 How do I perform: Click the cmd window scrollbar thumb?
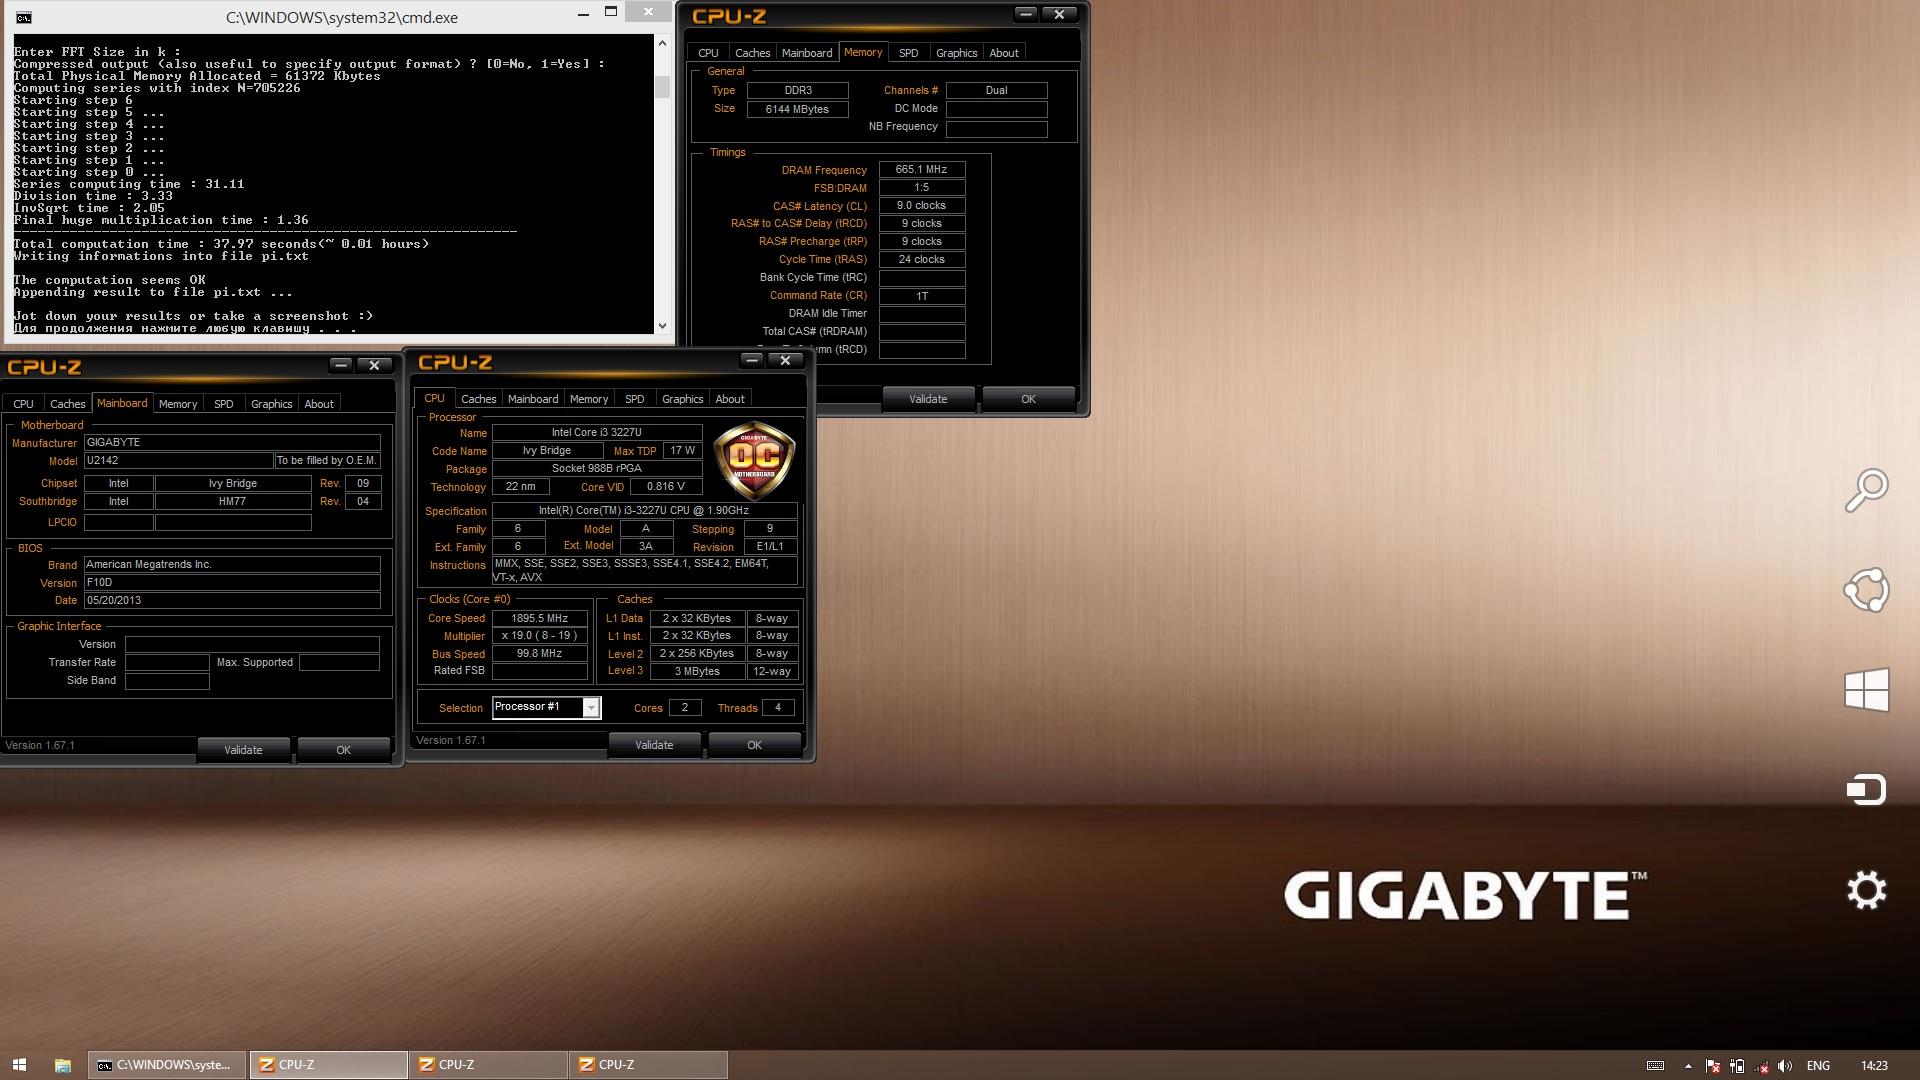tap(662, 87)
